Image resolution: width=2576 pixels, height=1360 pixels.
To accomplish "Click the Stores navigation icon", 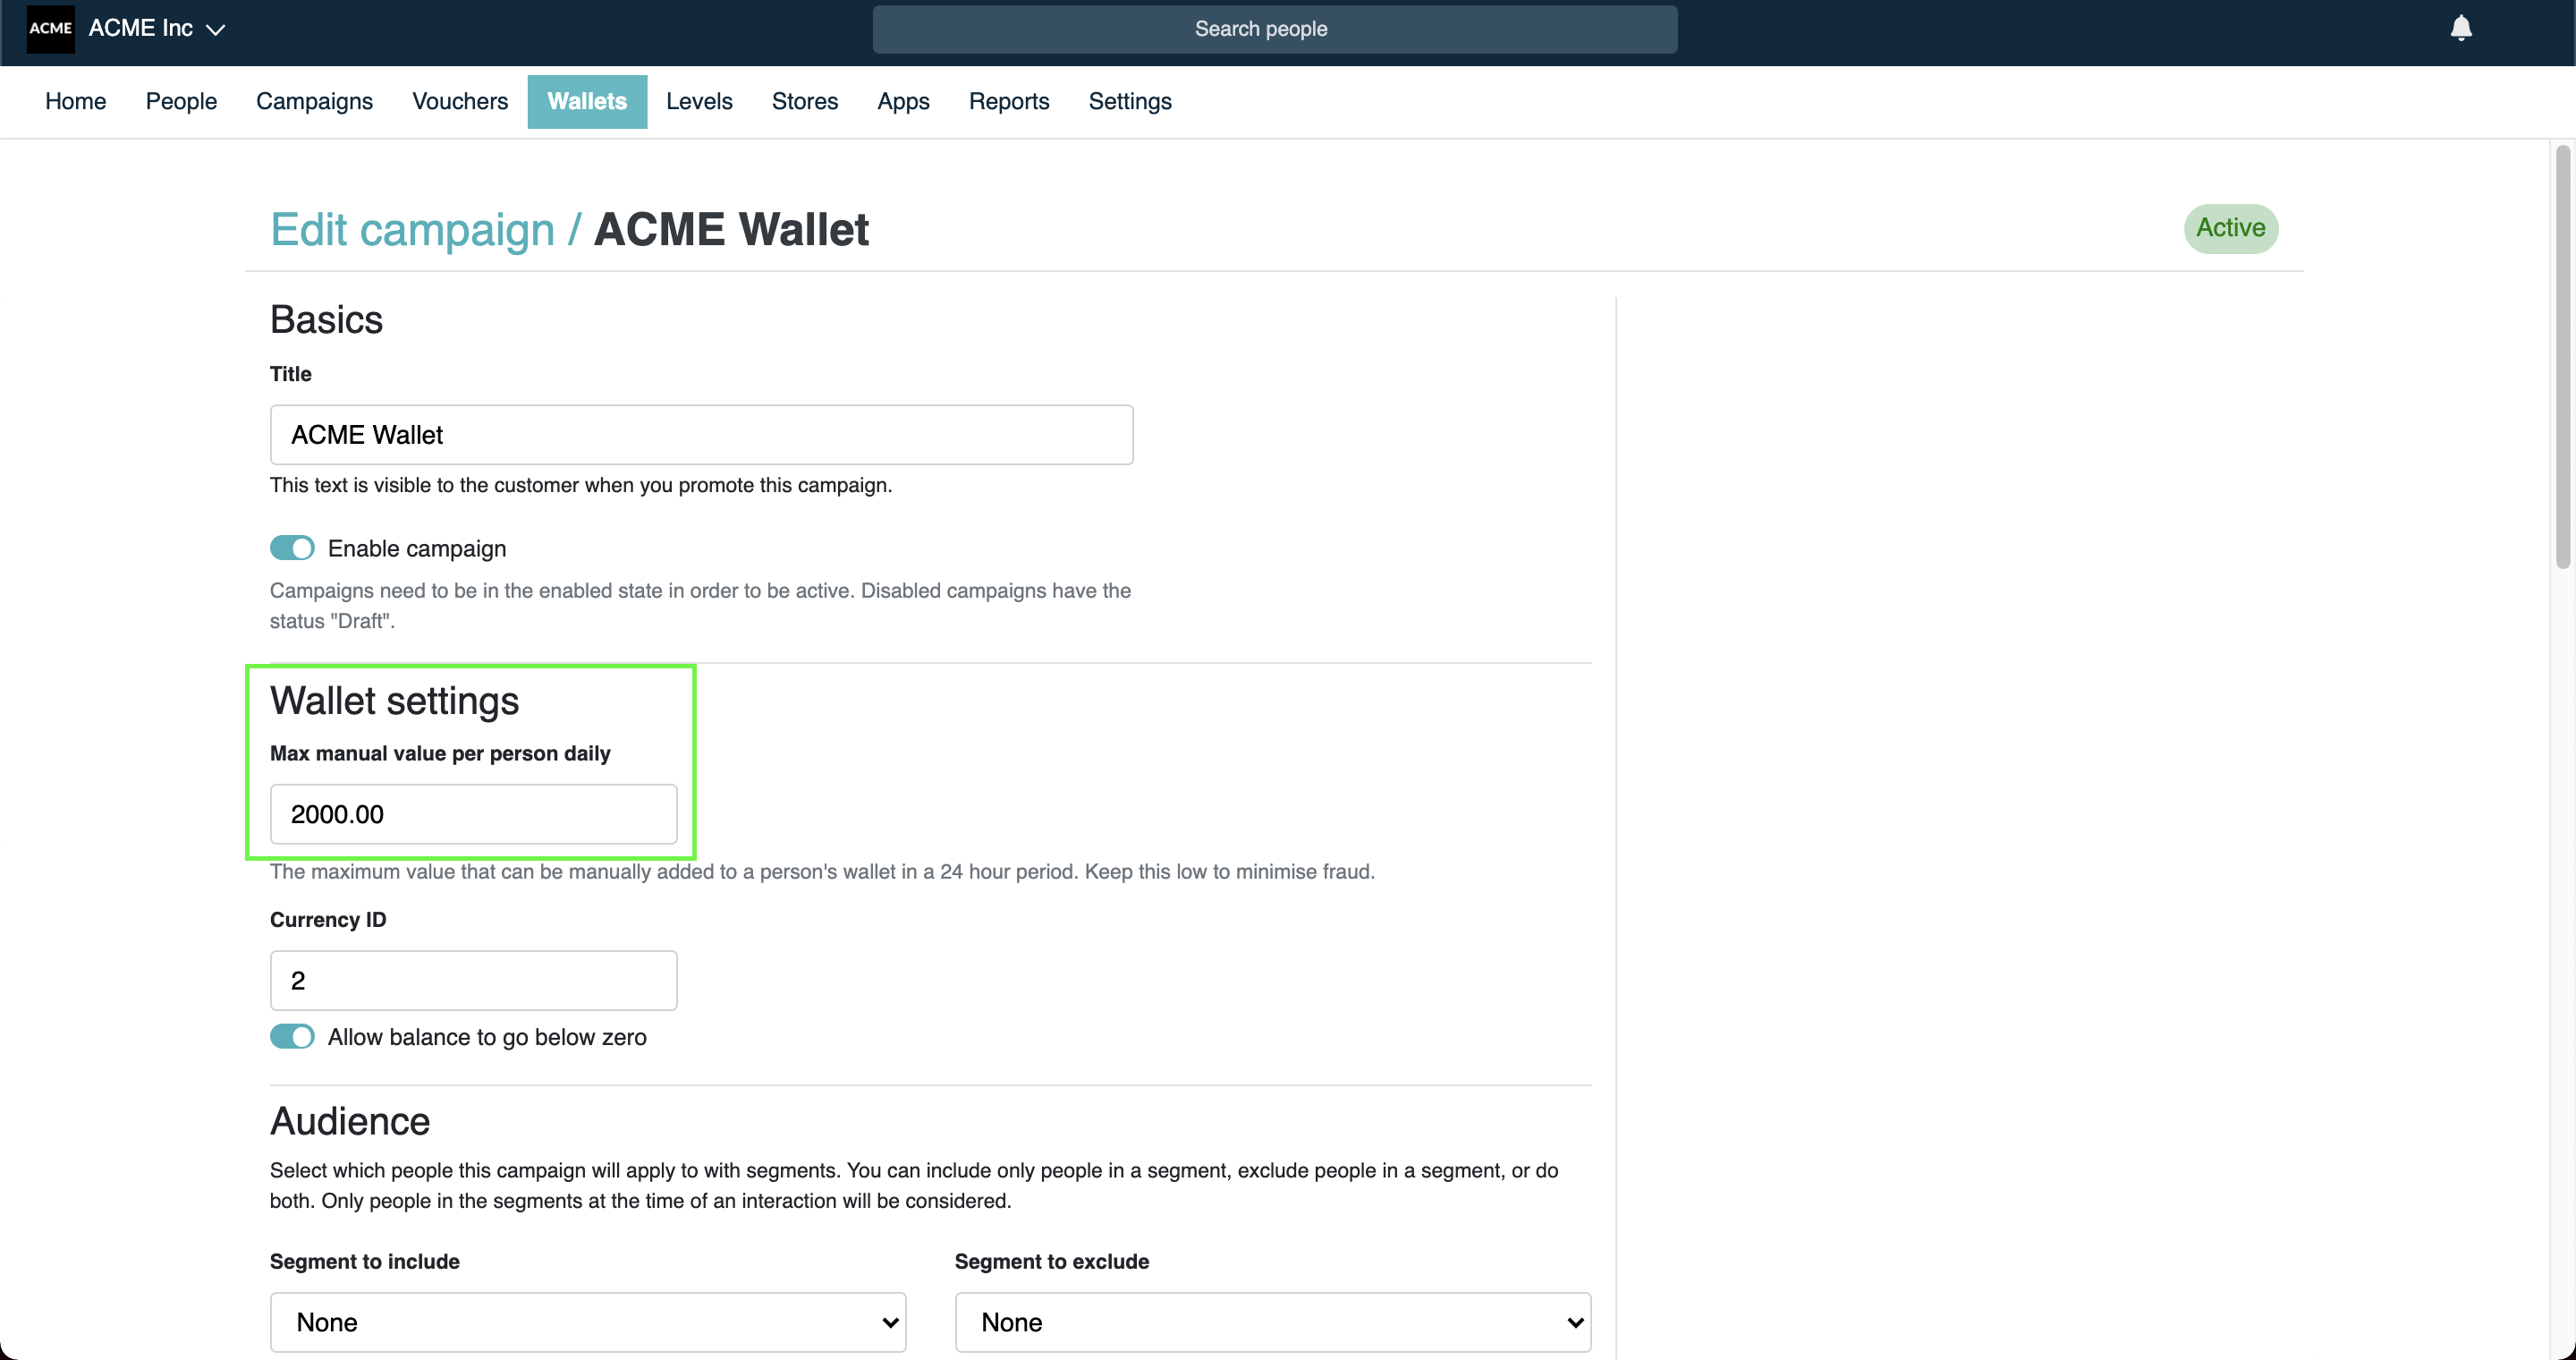I will [x=804, y=100].
